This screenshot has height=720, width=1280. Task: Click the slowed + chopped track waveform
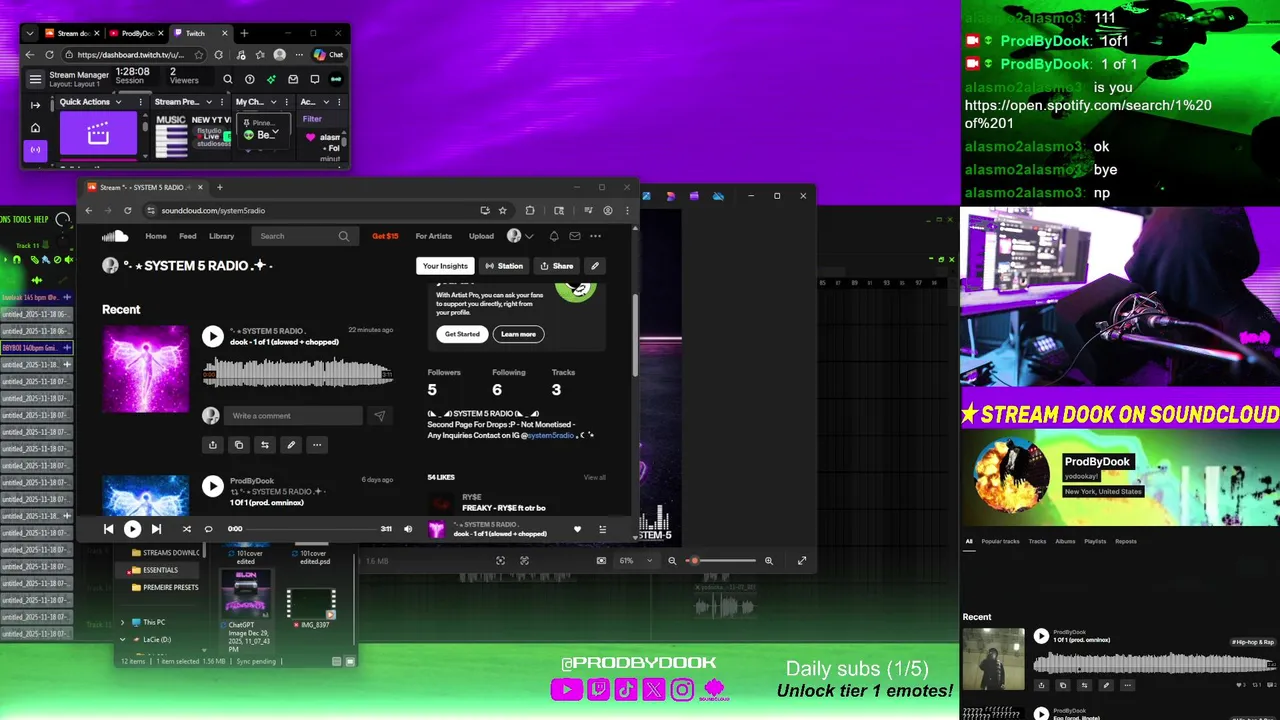pyautogui.click(x=298, y=373)
